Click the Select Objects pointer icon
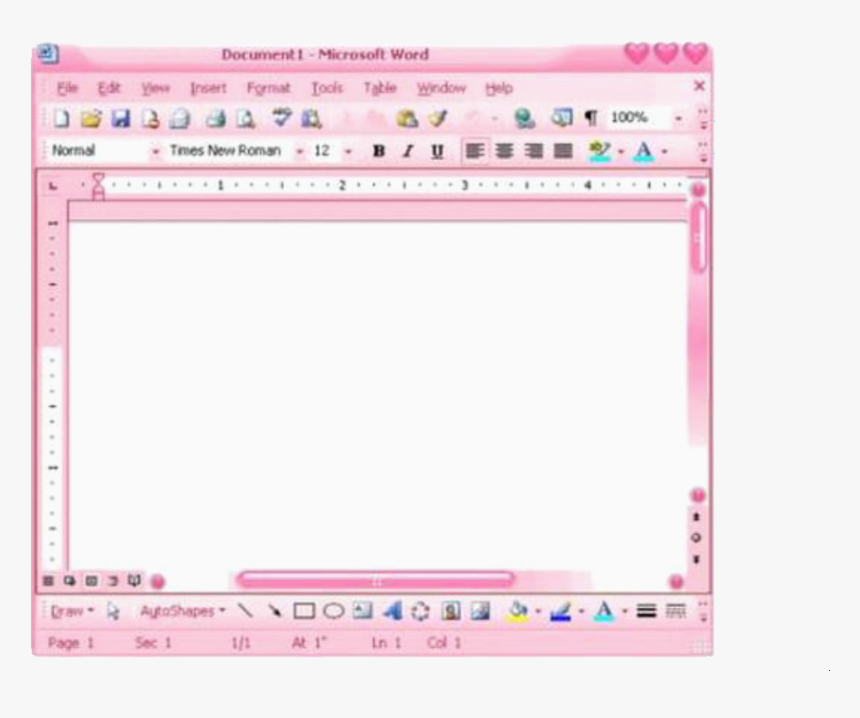 click(113, 611)
